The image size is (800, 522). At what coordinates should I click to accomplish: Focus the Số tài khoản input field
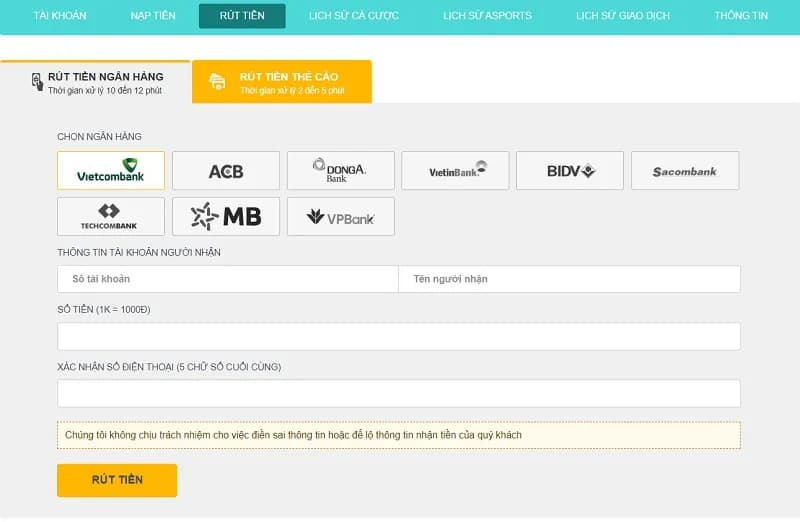click(x=228, y=279)
